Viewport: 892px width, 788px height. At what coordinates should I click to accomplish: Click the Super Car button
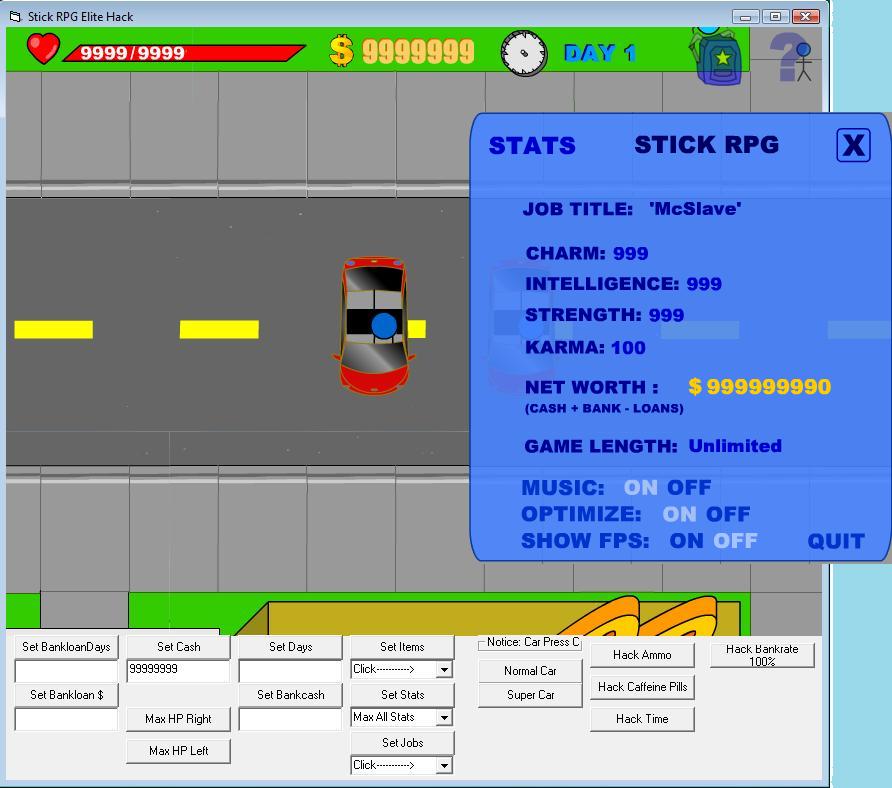(x=530, y=694)
